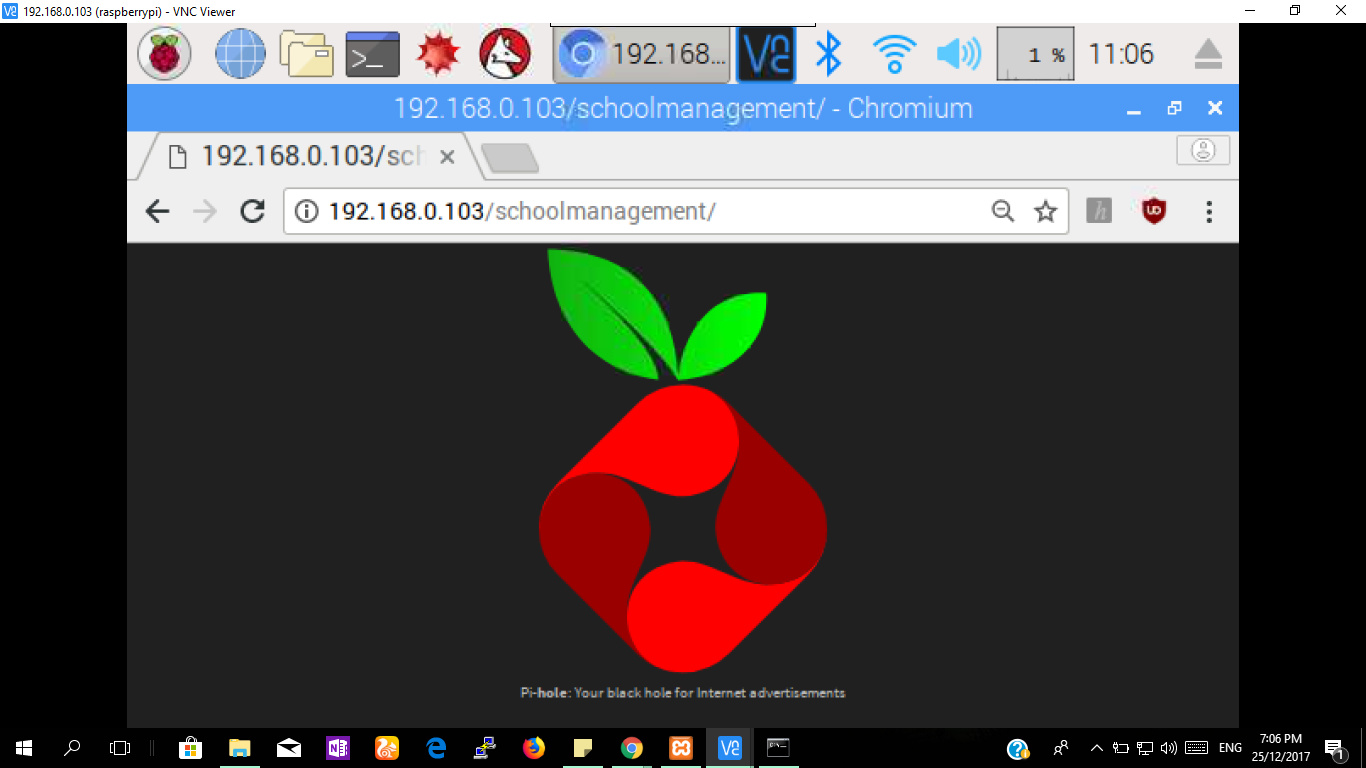Click the Pi-hole logo image

(x=683, y=460)
